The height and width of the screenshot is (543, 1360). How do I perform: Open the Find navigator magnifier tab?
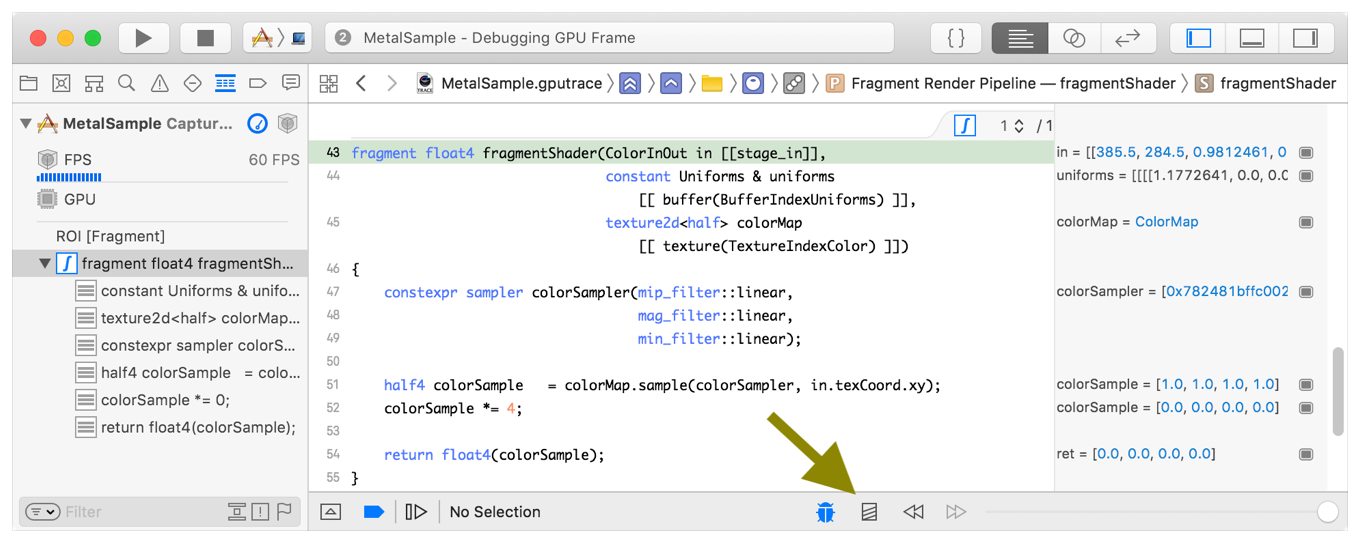coord(126,83)
